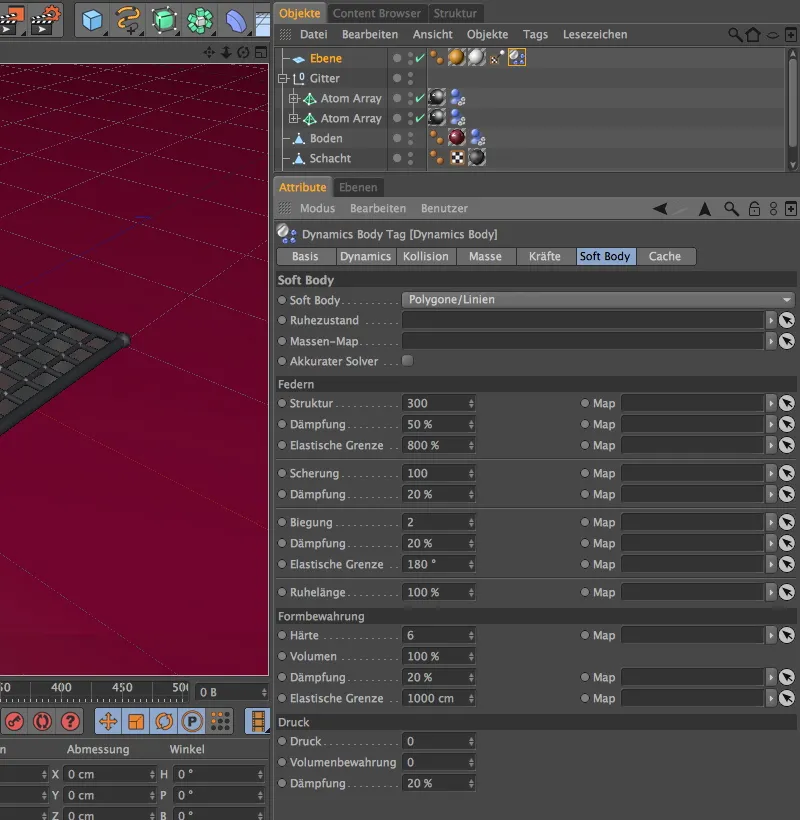Click the arrow beside Ruhezustand link field
This screenshot has width=800, height=820.
point(771,320)
